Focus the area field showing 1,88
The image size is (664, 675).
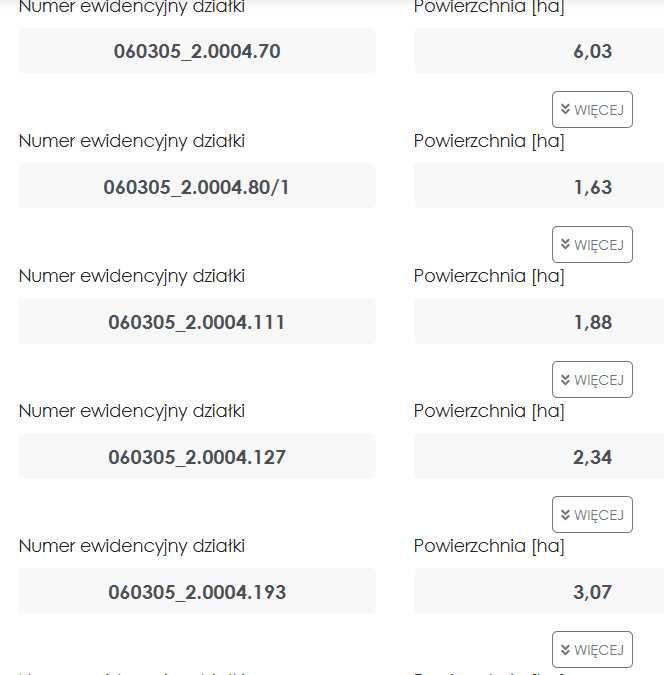tap(539, 321)
